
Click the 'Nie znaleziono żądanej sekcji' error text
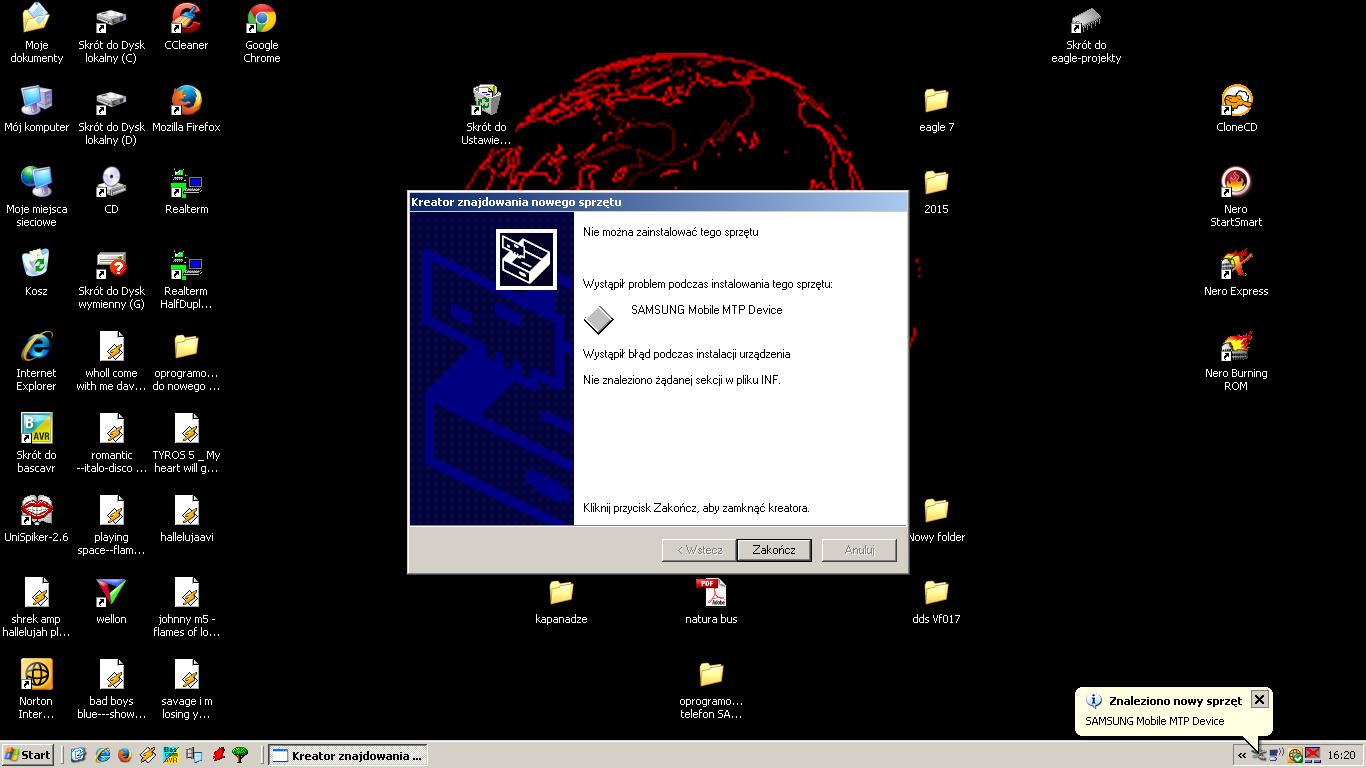(x=681, y=380)
